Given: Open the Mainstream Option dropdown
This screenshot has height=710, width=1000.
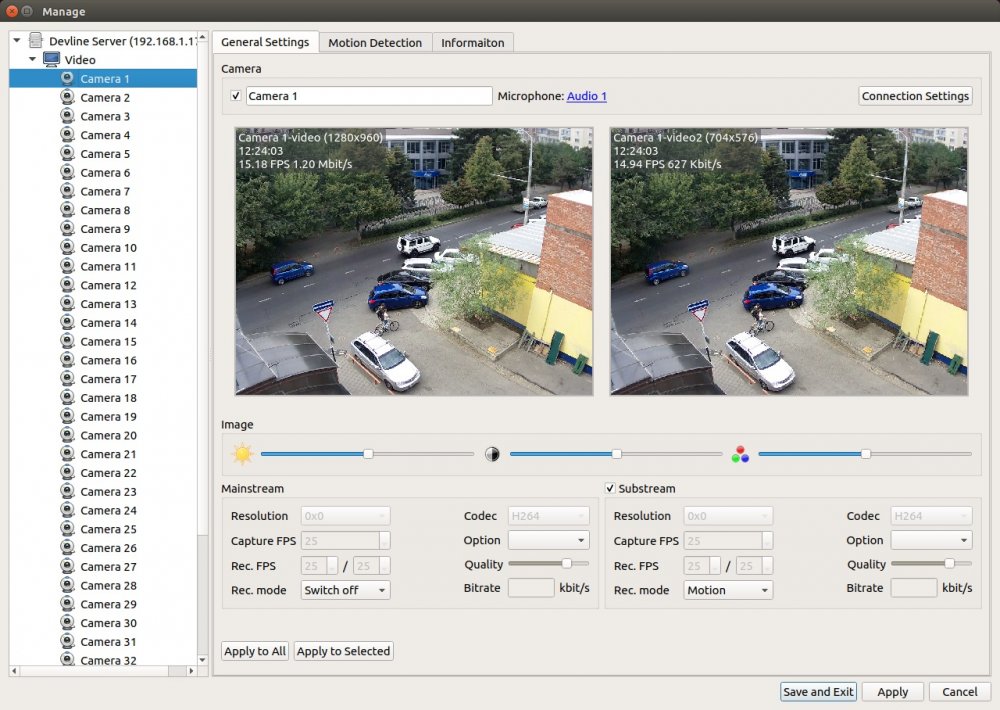Looking at the screenshot, I should tap(548, 540).
